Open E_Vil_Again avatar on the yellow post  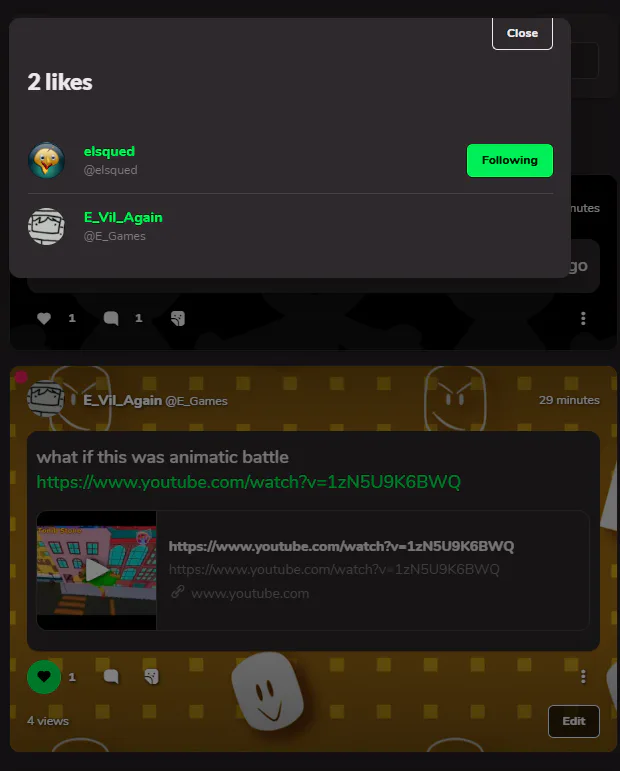click(x=45, y=399)
